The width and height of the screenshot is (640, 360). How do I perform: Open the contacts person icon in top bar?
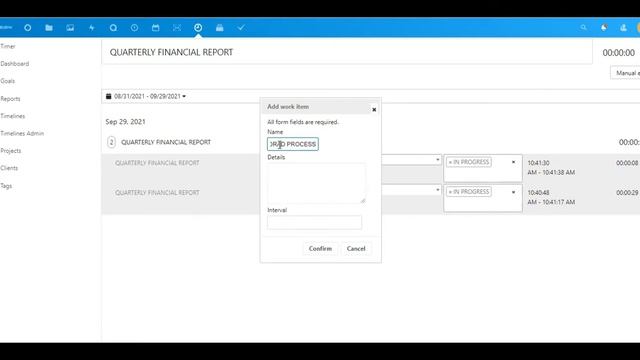[623, 28]
